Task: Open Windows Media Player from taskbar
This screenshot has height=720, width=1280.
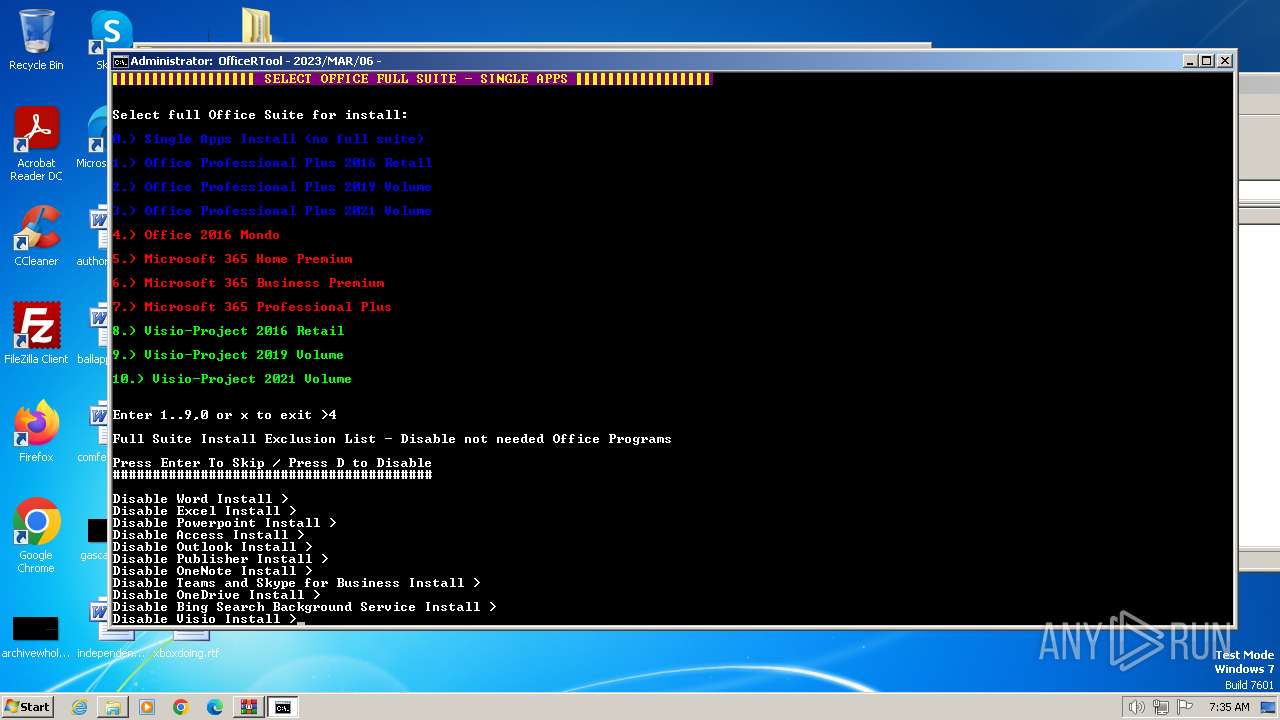Action: pyautogui.click(x=147, y=707)
